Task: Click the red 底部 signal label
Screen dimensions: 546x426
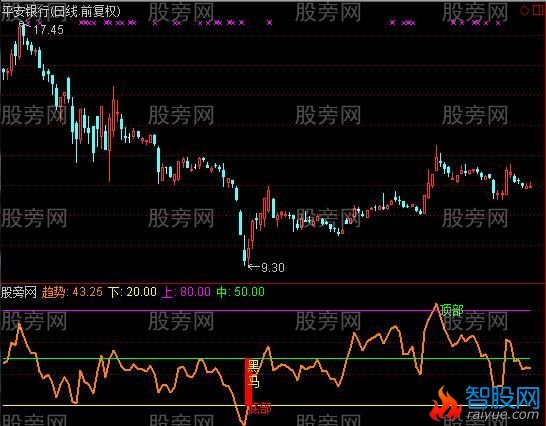Action: (x=259, y=408)
